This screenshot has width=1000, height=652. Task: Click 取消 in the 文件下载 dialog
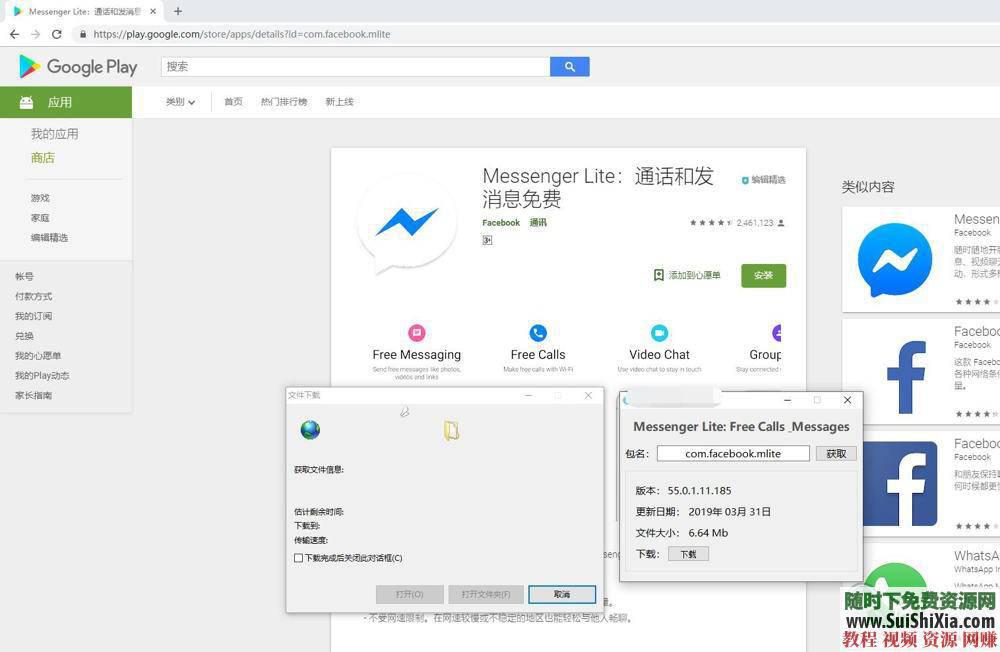[562, 594]
